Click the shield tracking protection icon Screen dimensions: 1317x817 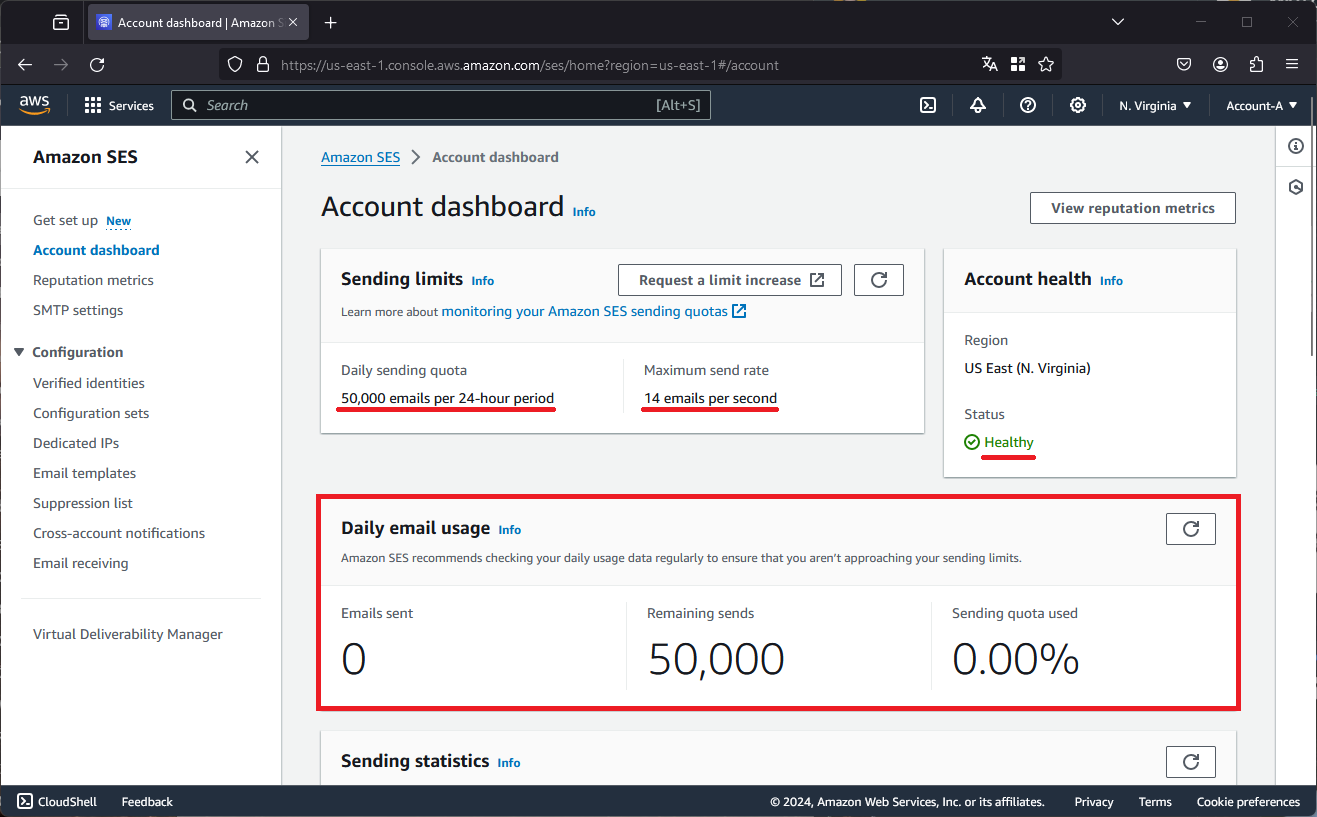click(x=235, y=65)
